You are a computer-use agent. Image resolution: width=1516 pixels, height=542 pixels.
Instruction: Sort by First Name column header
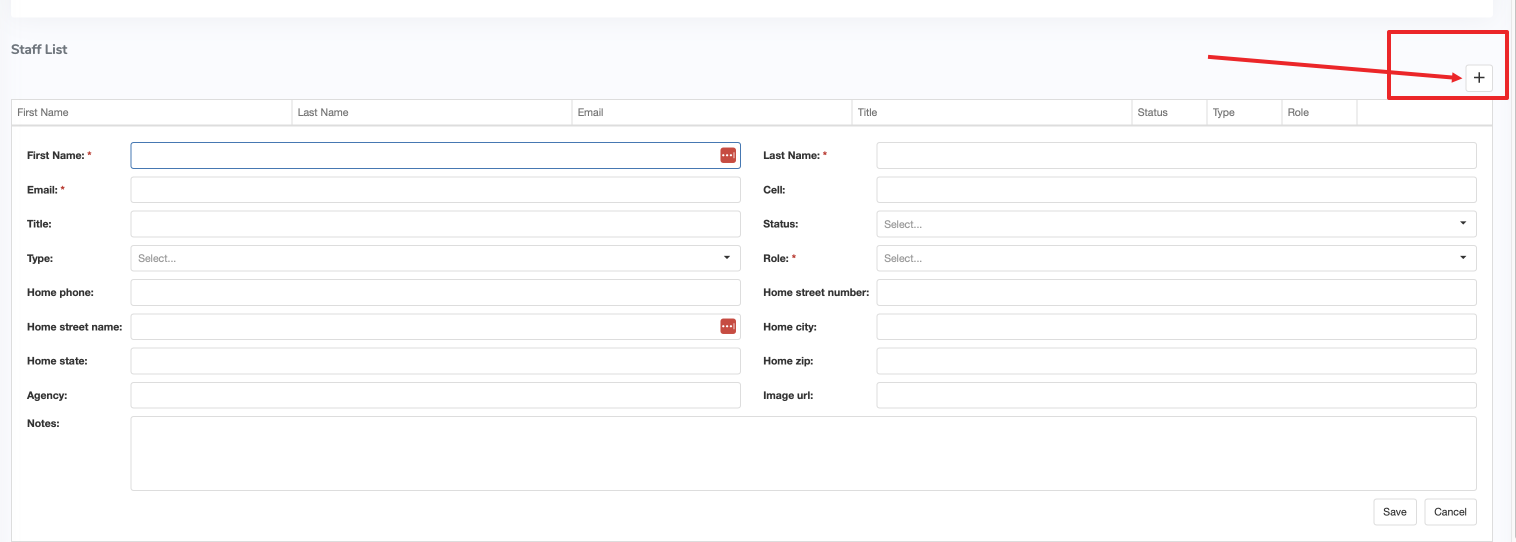(151, 112)
